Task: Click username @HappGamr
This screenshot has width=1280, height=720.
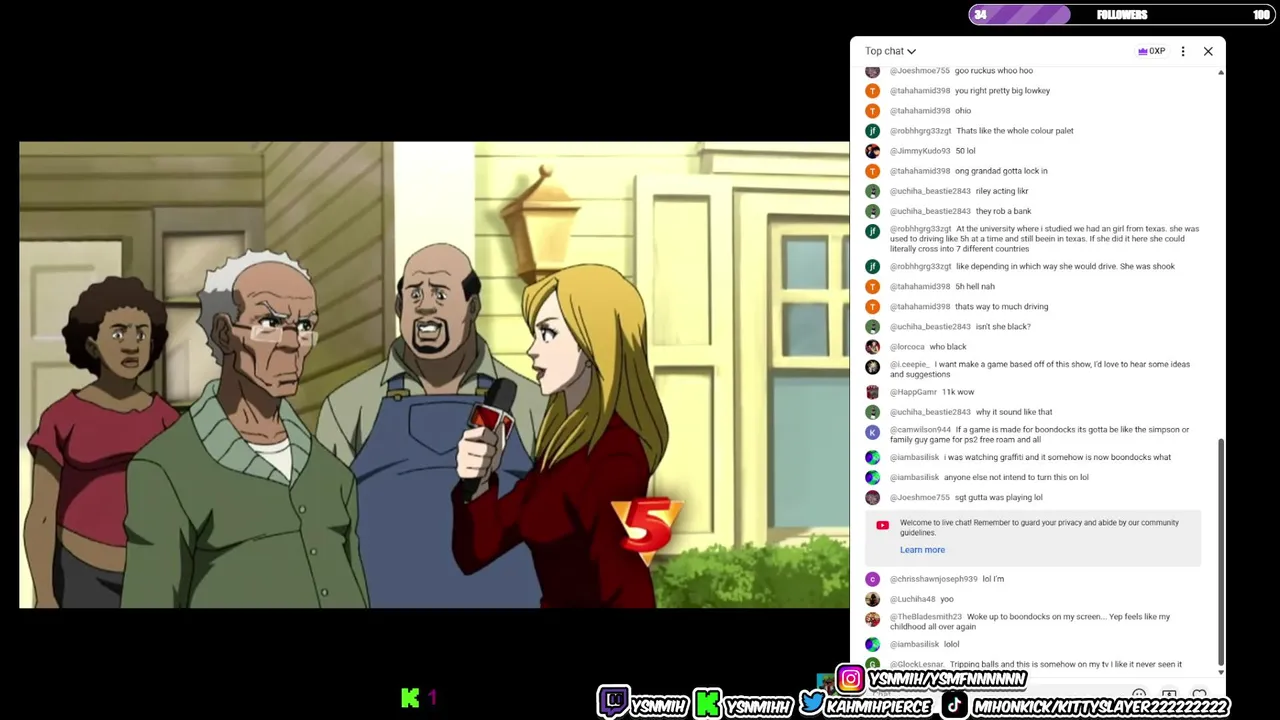Action: (913, 392)
